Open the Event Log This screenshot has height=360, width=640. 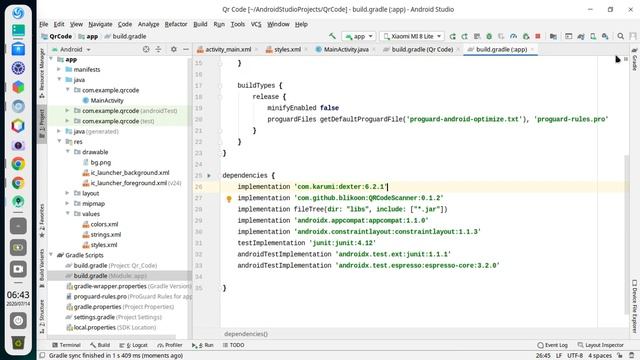point(553,345)
